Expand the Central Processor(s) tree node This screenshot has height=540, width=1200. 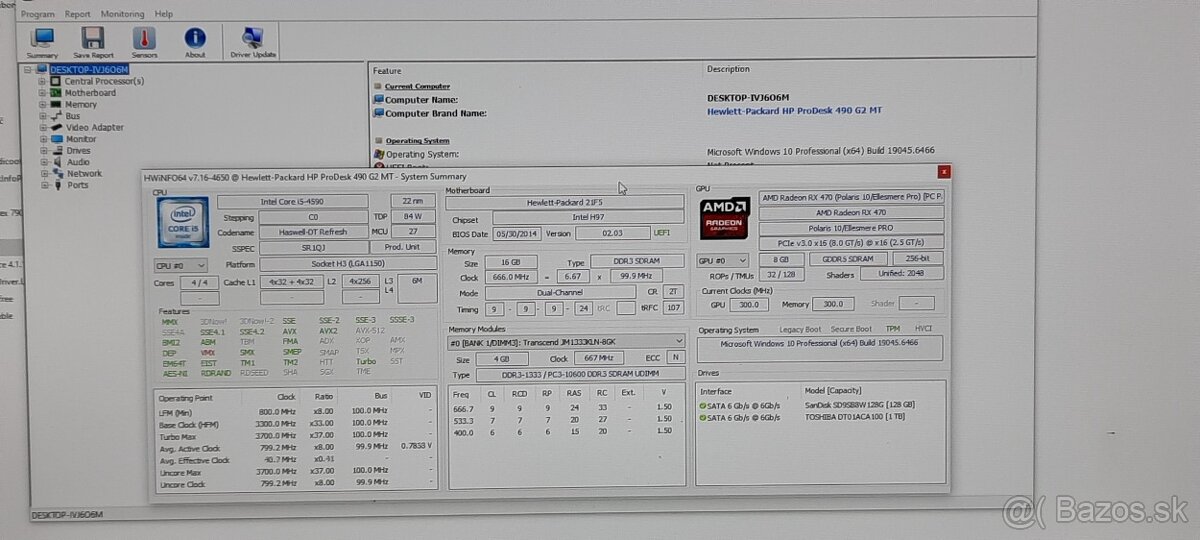coord(43,81)
